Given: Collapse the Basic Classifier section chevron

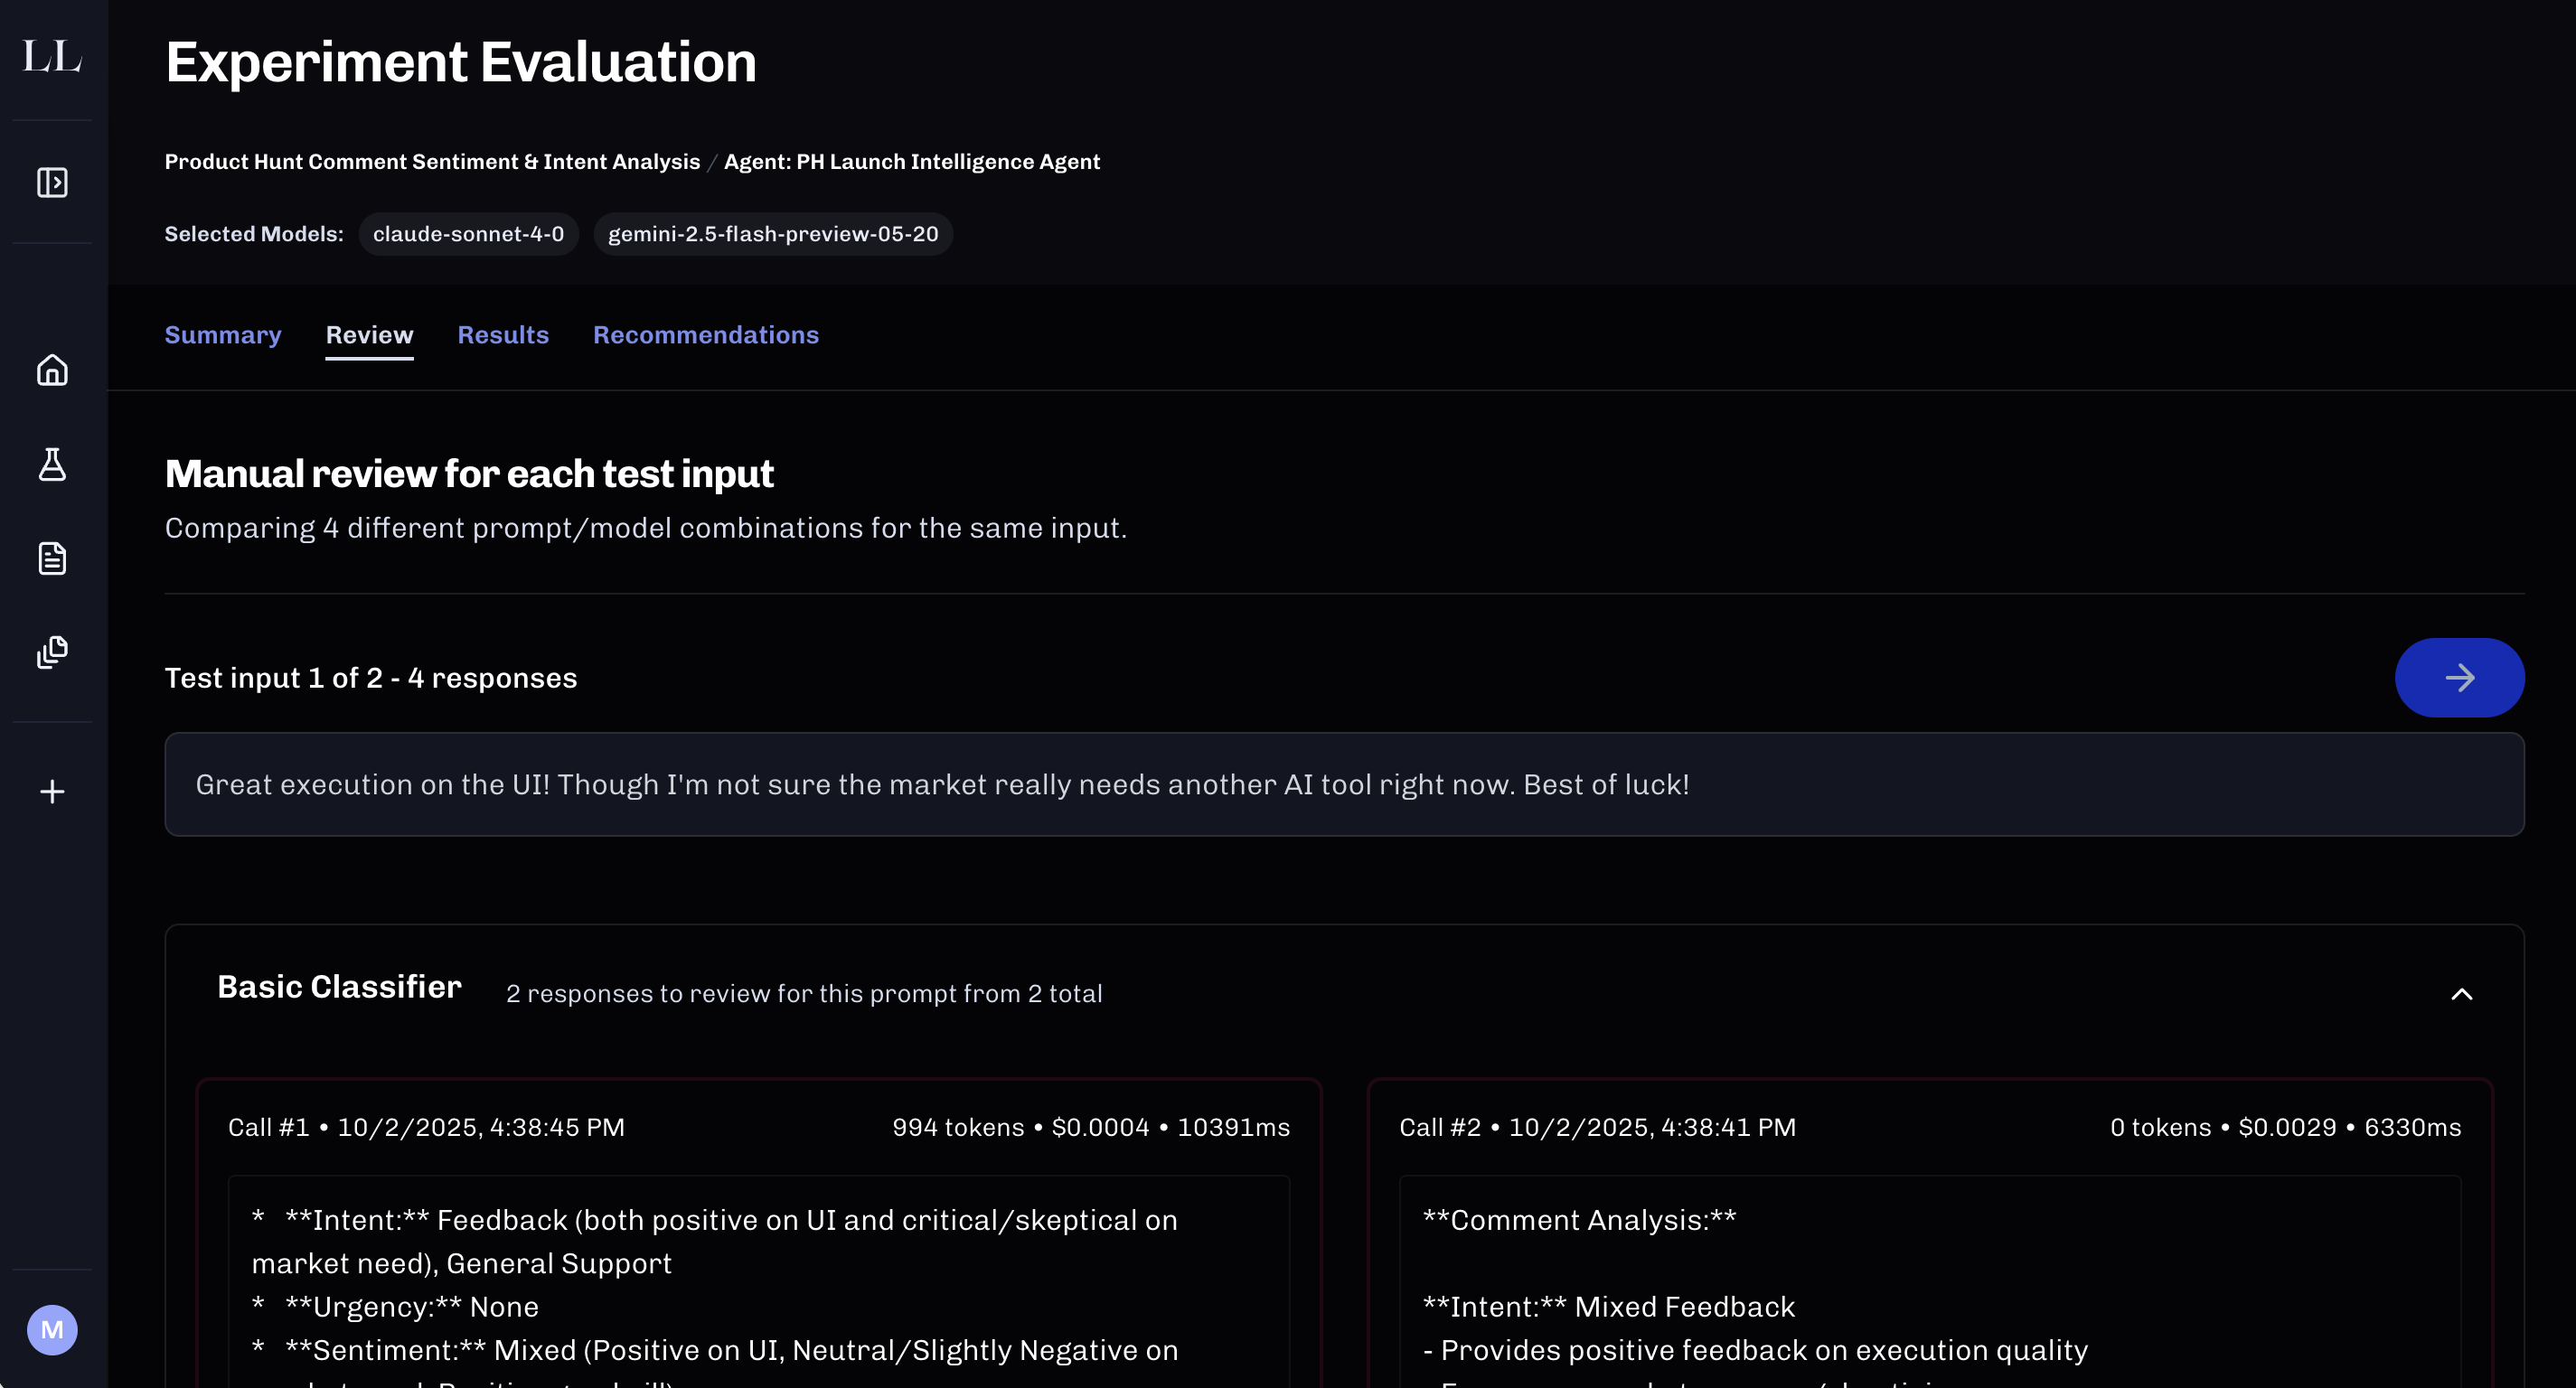Looking at the screenshot, I should (2461, 994).
